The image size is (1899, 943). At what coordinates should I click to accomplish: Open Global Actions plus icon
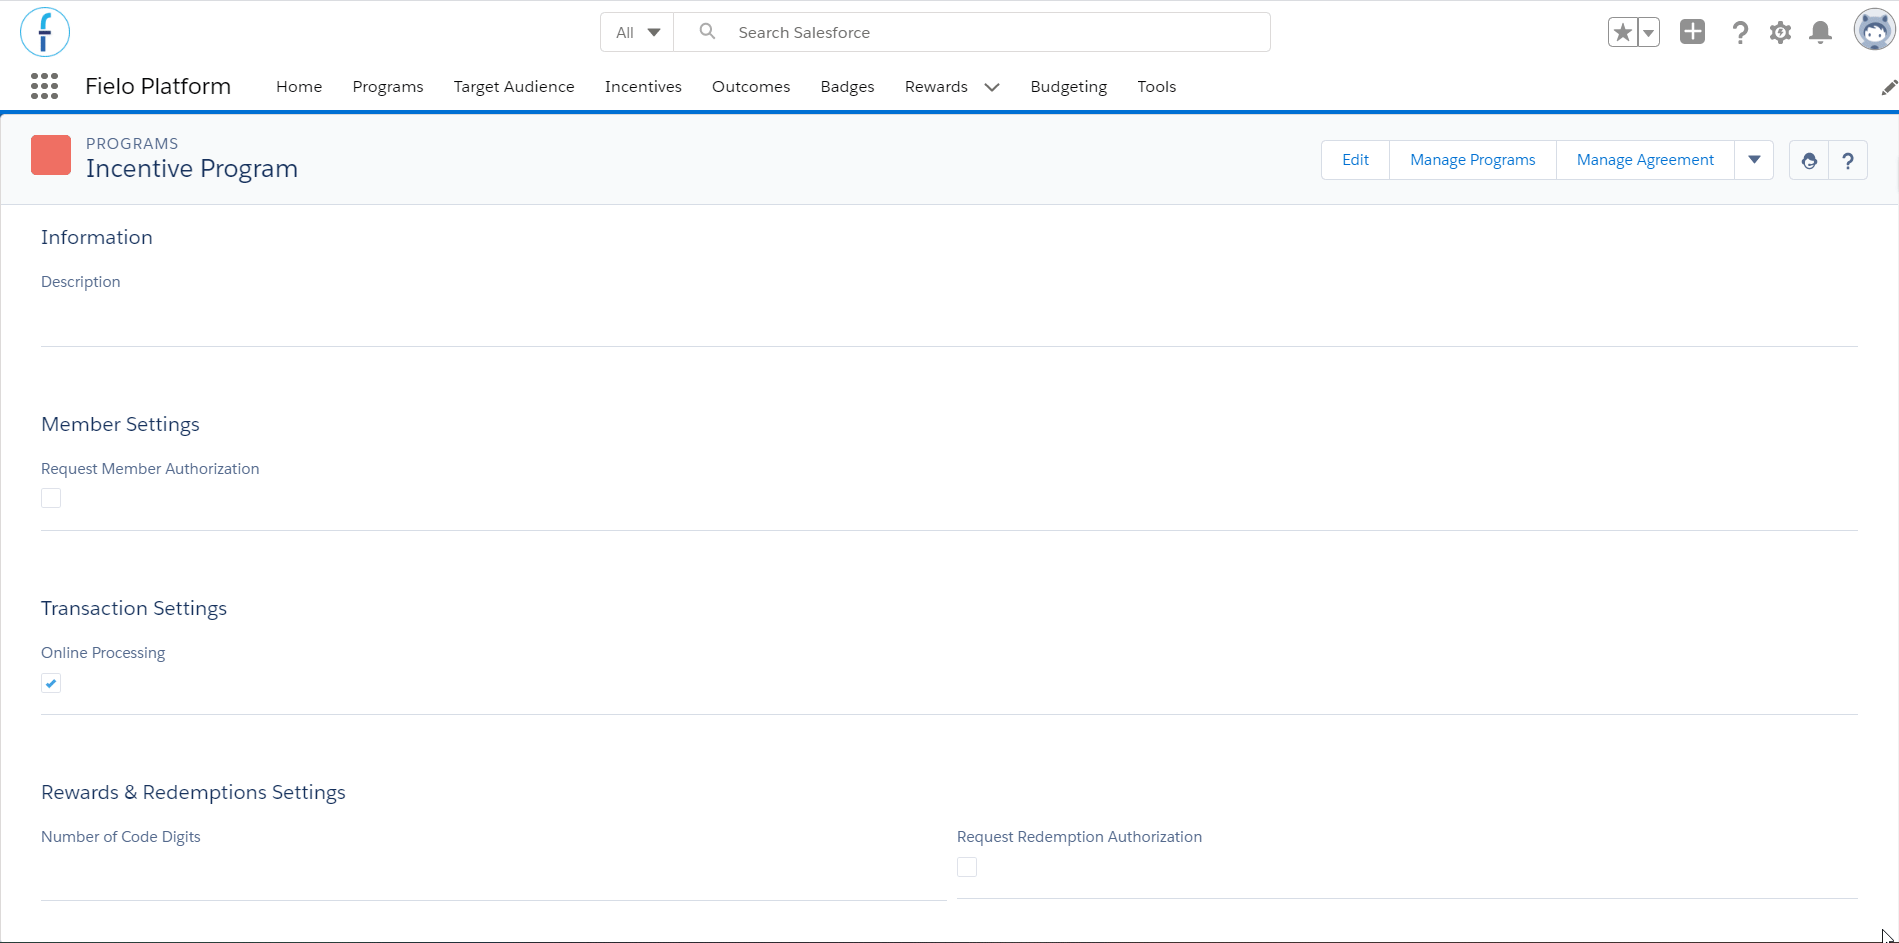[x=1692, y=32]
